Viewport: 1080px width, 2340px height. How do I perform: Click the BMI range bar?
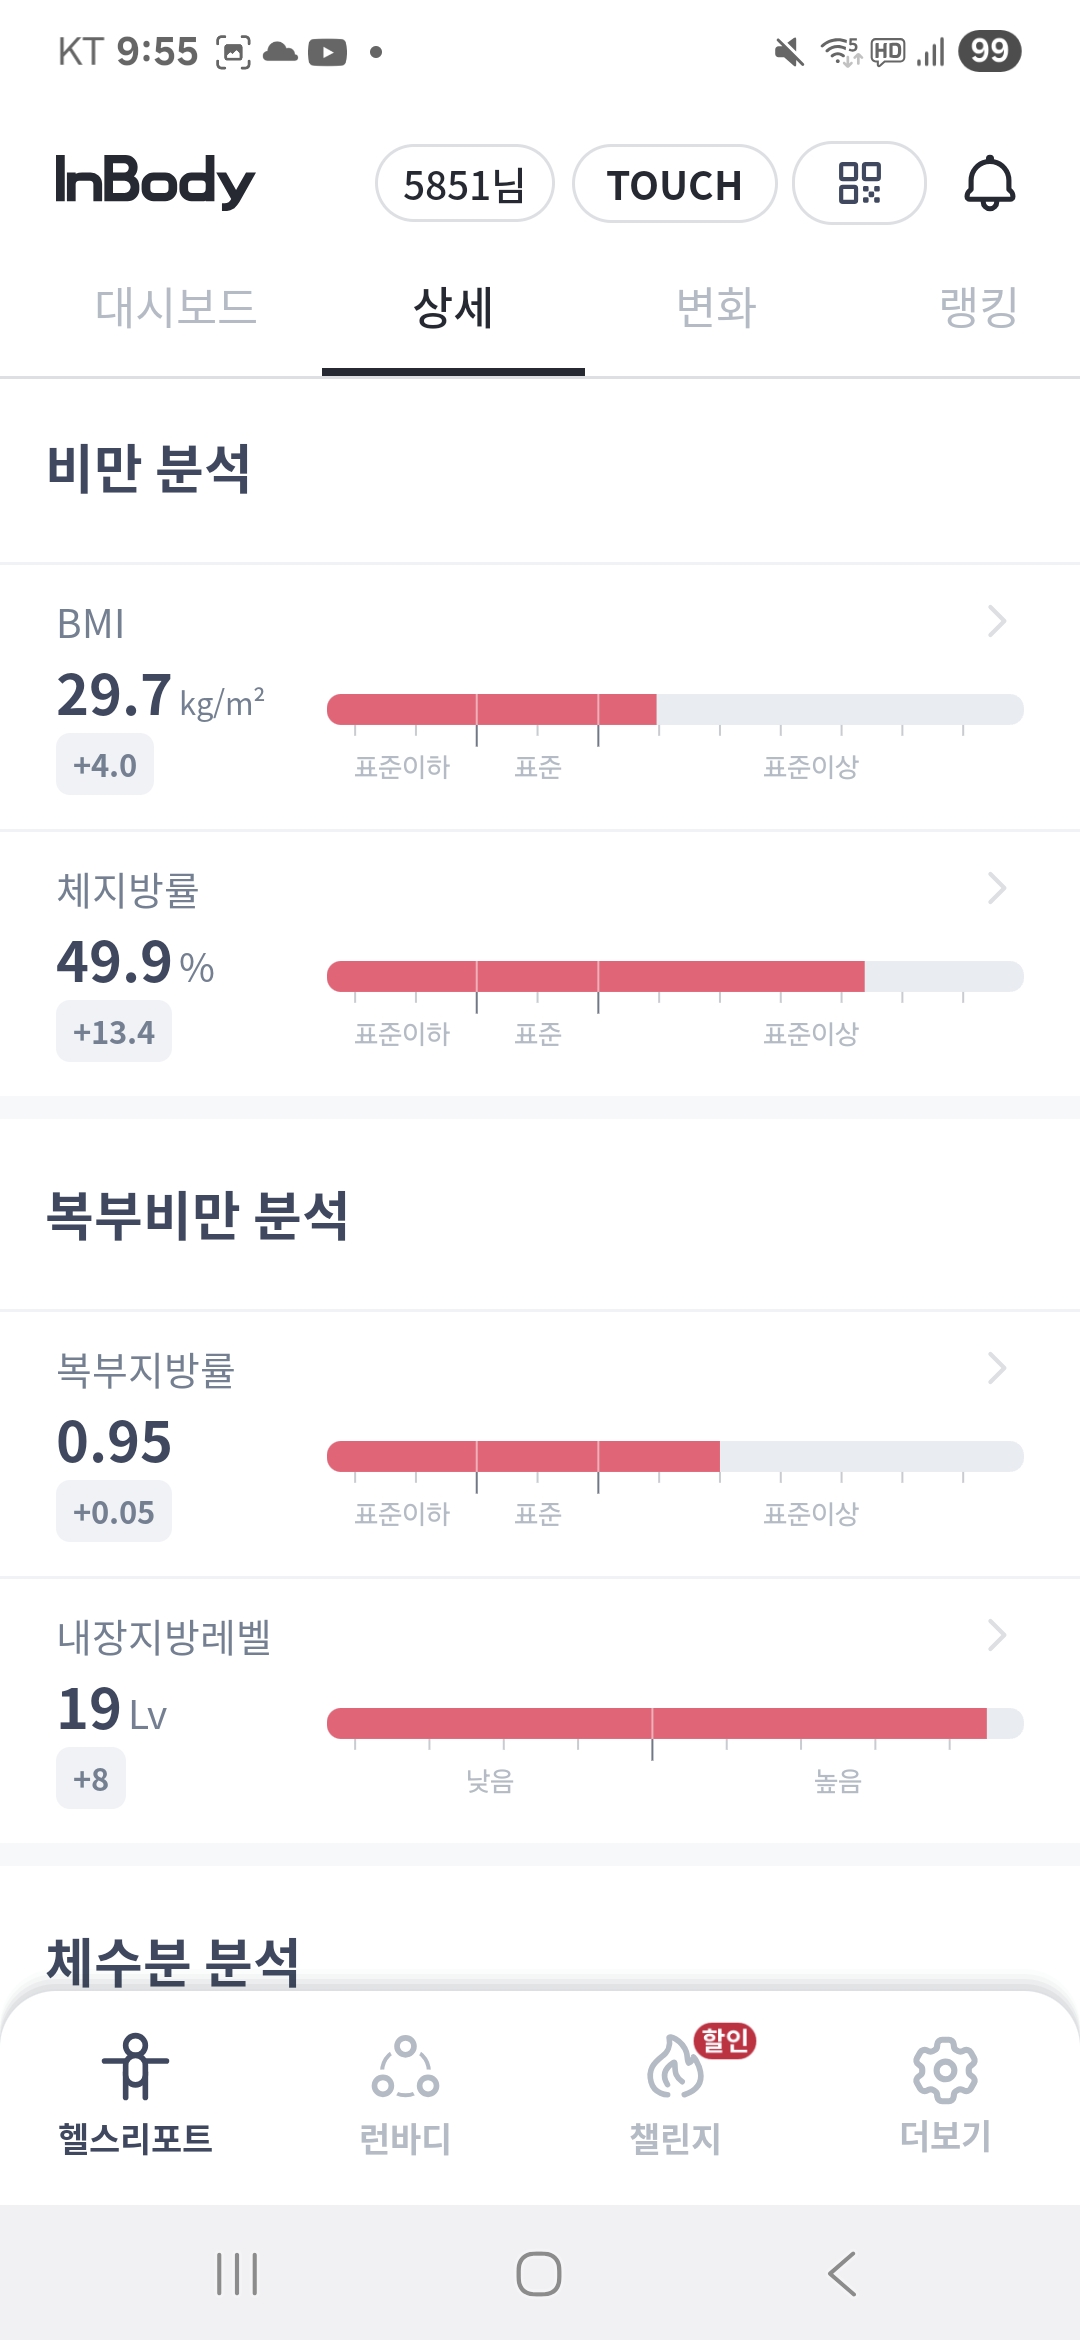[x=675, y=709]
